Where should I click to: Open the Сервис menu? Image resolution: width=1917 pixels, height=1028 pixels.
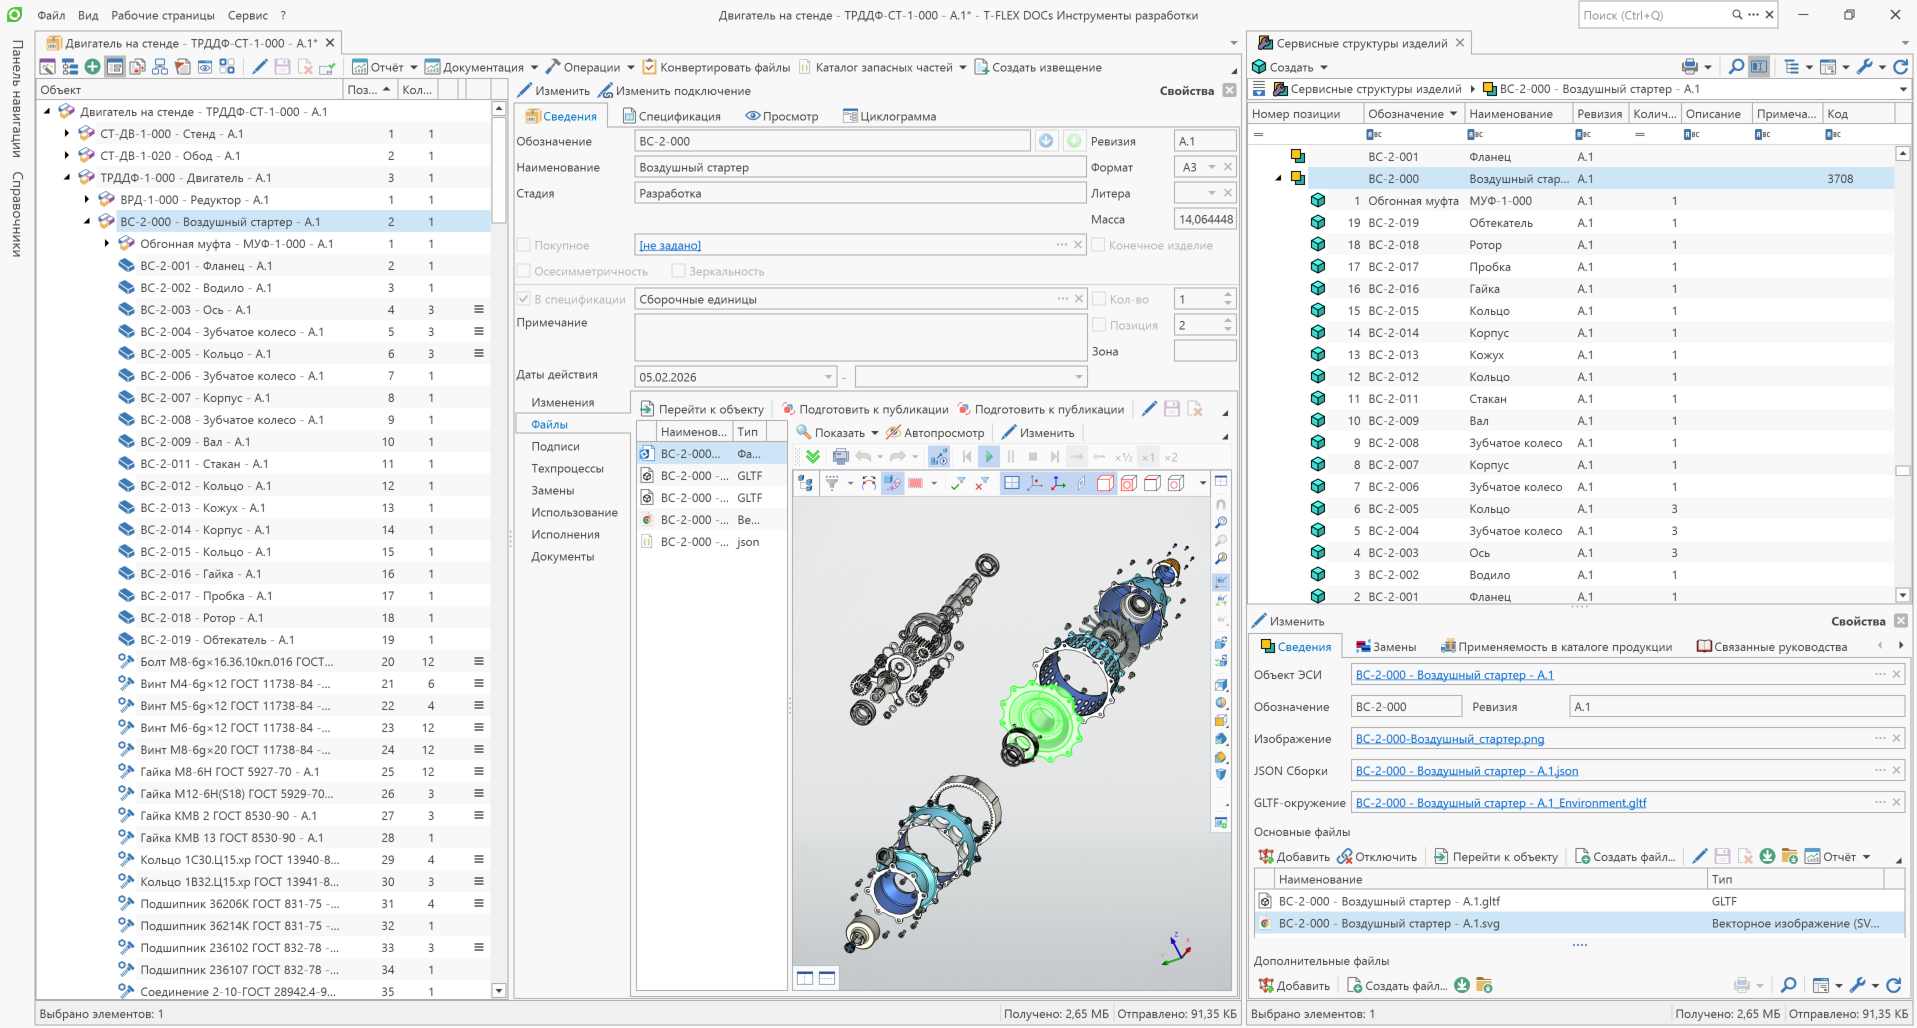[247, 15]
